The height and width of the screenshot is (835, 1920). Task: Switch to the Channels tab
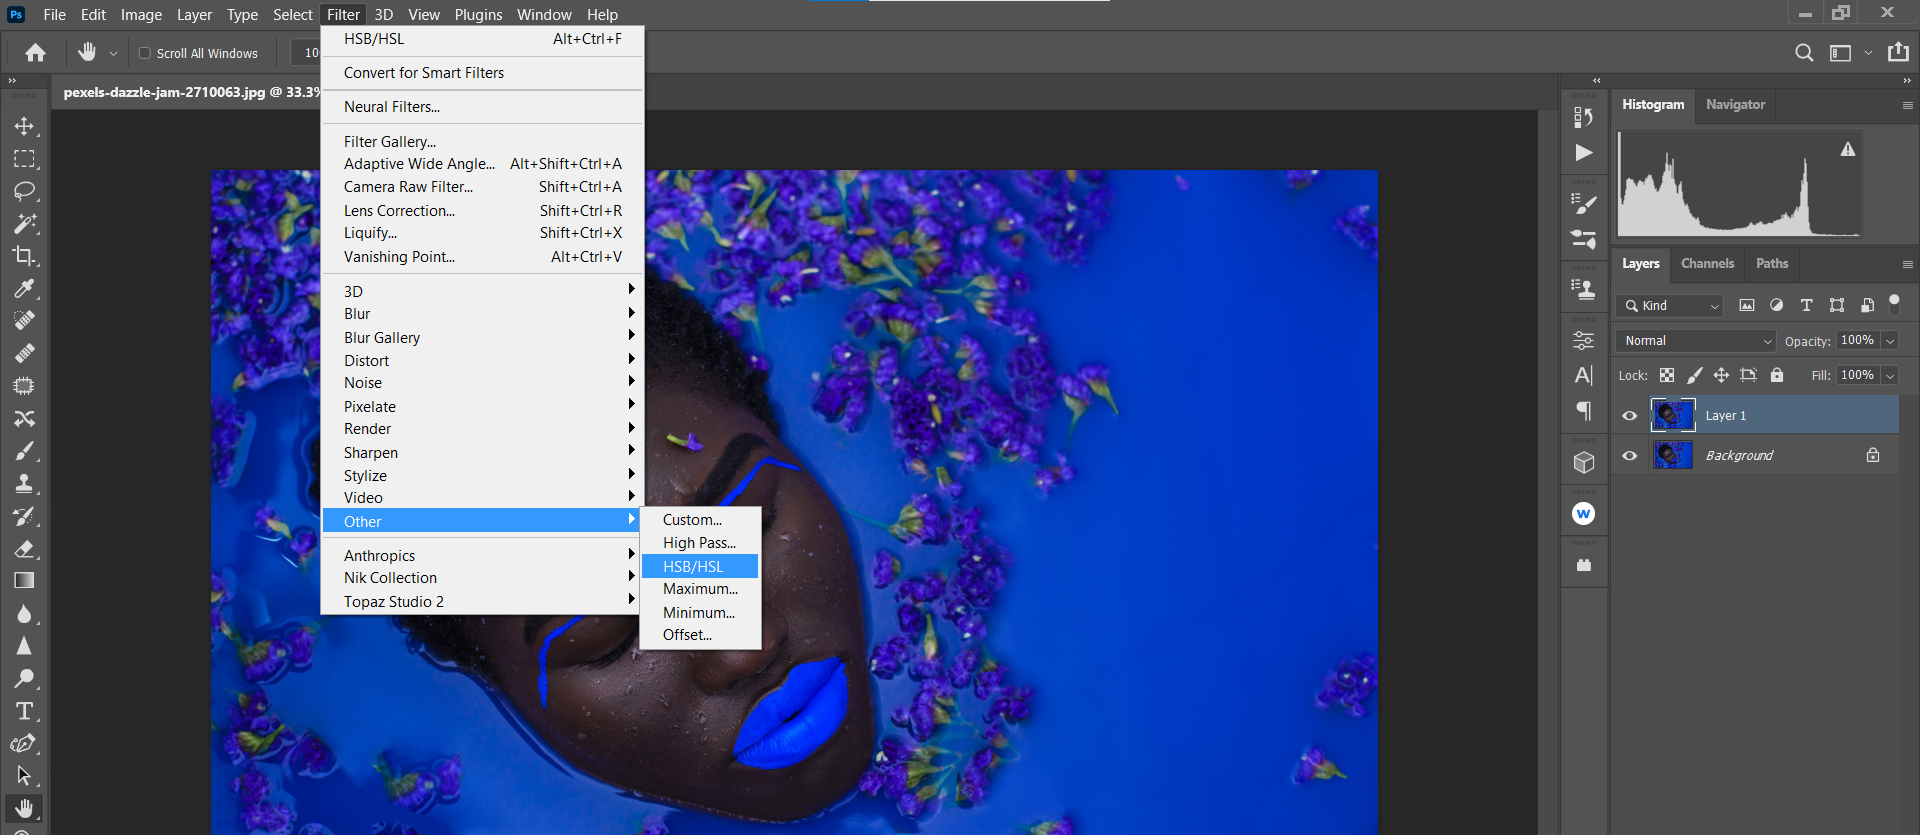click(1707, 264)
